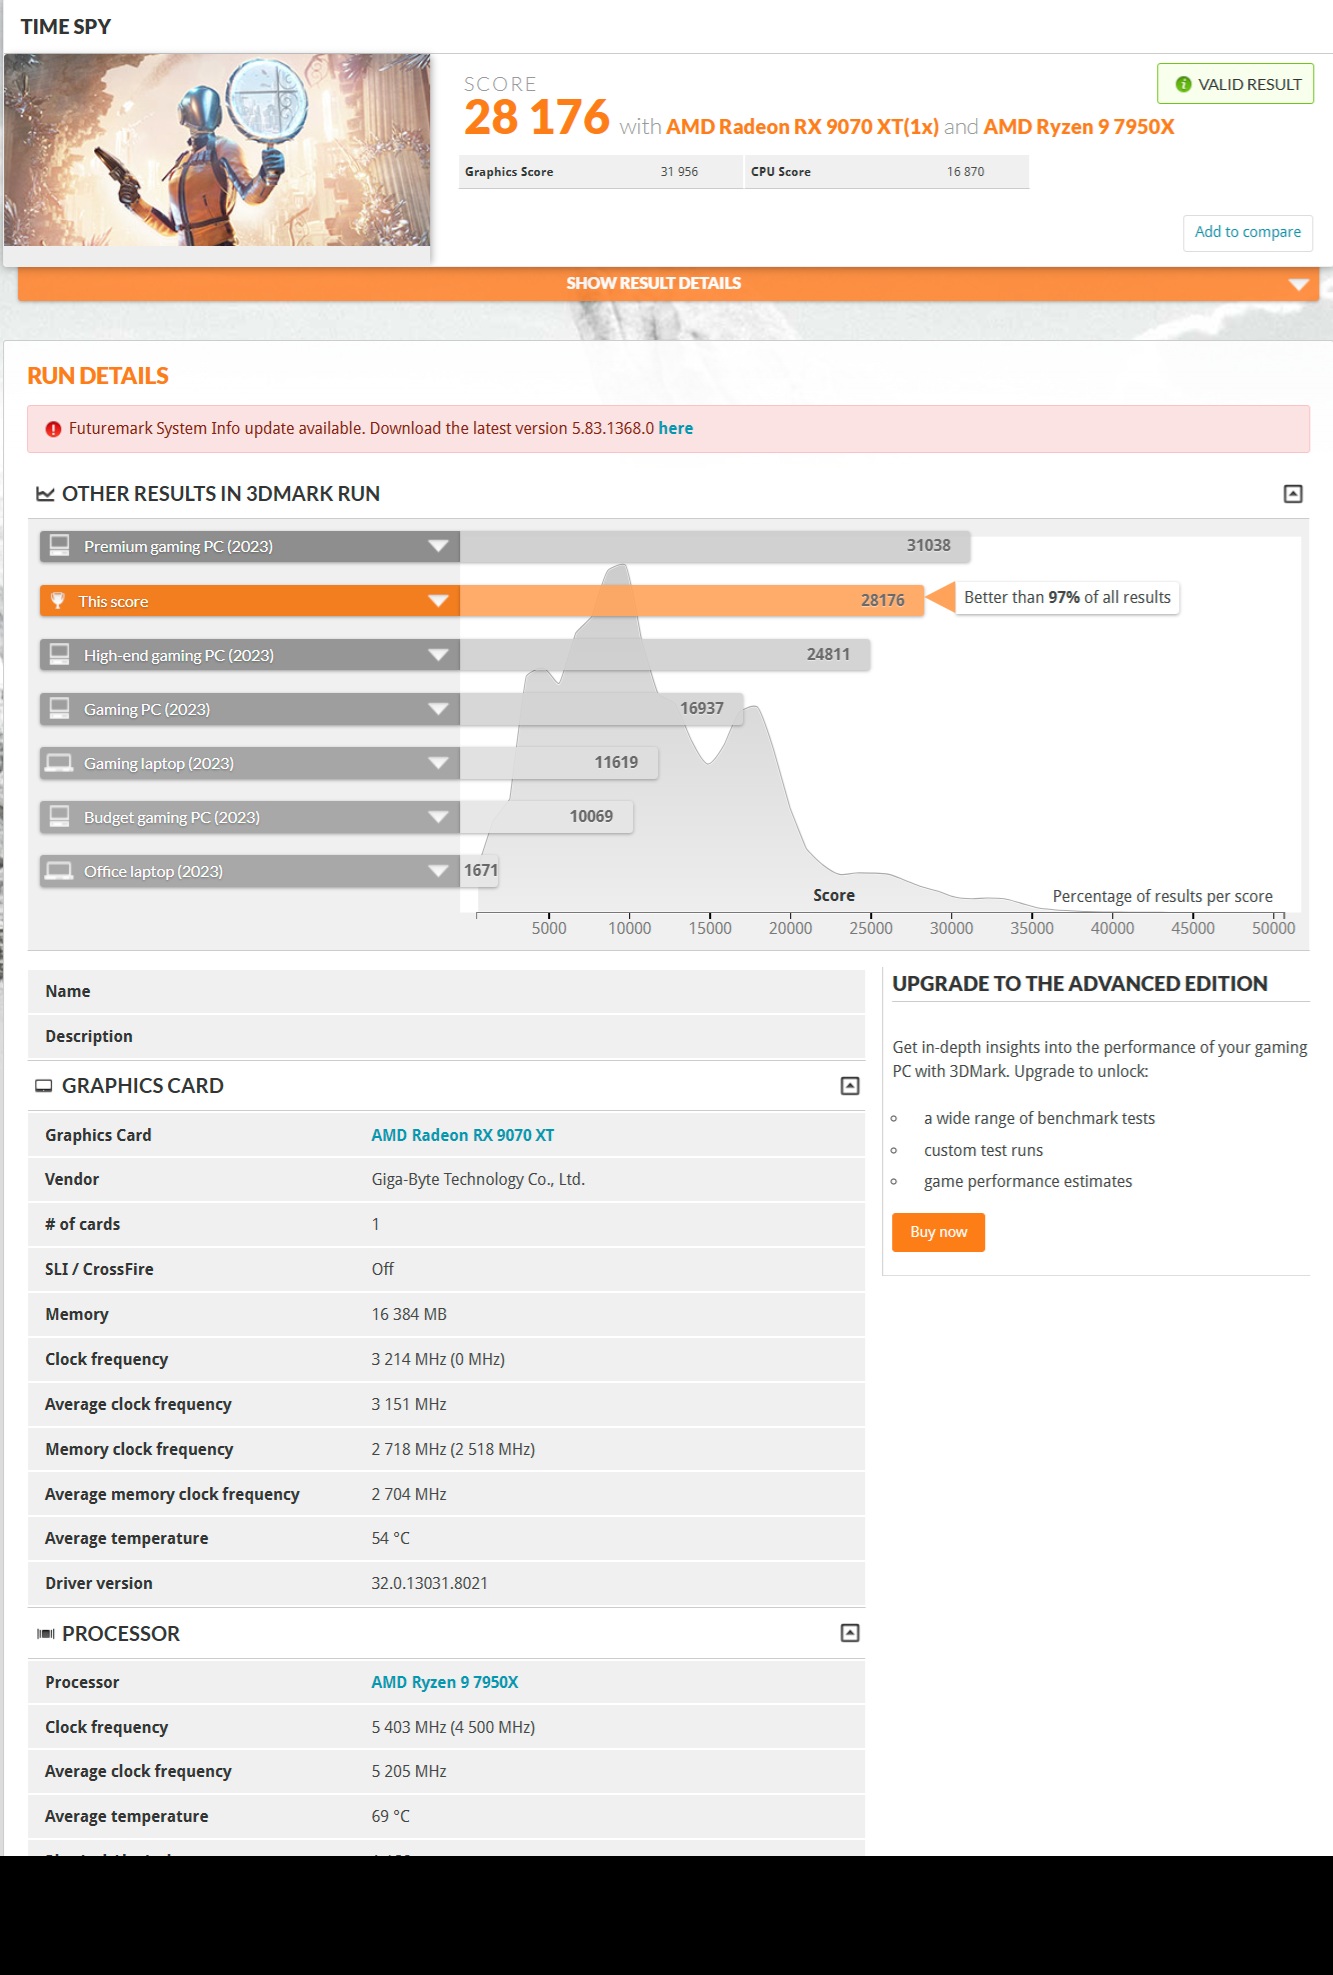Image resolution: width=1333 pixels, height=1975 pixels.
Task: Click the main score 28 176
Action: pos(537,118)
